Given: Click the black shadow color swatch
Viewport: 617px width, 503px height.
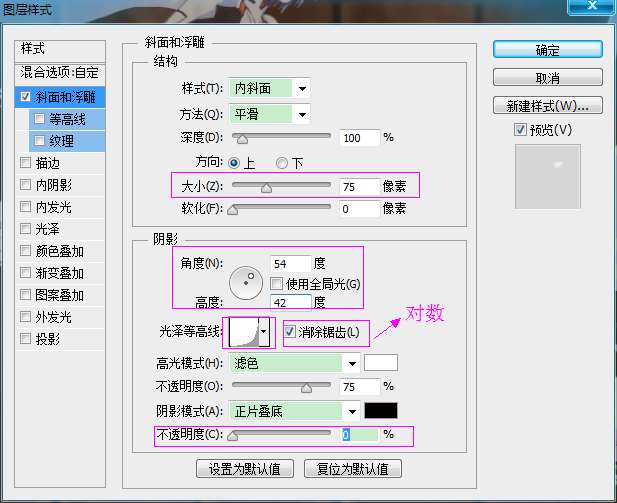Looking at the screenshot, I should click(x=381, y=410).
